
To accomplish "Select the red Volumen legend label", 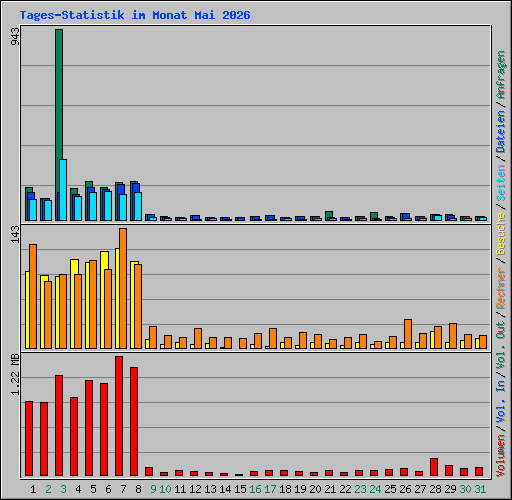I will (x=501, y=456).
